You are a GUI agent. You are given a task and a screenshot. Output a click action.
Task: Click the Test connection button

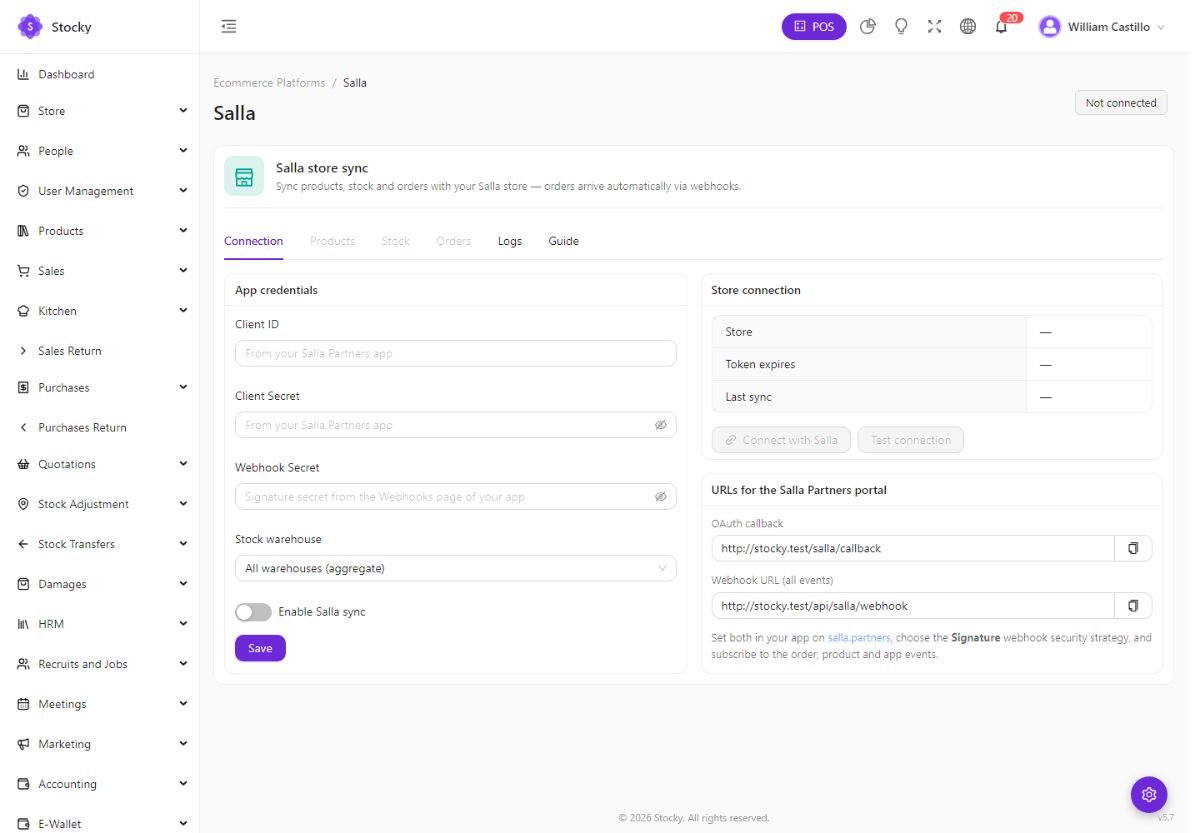coord(910,440)
